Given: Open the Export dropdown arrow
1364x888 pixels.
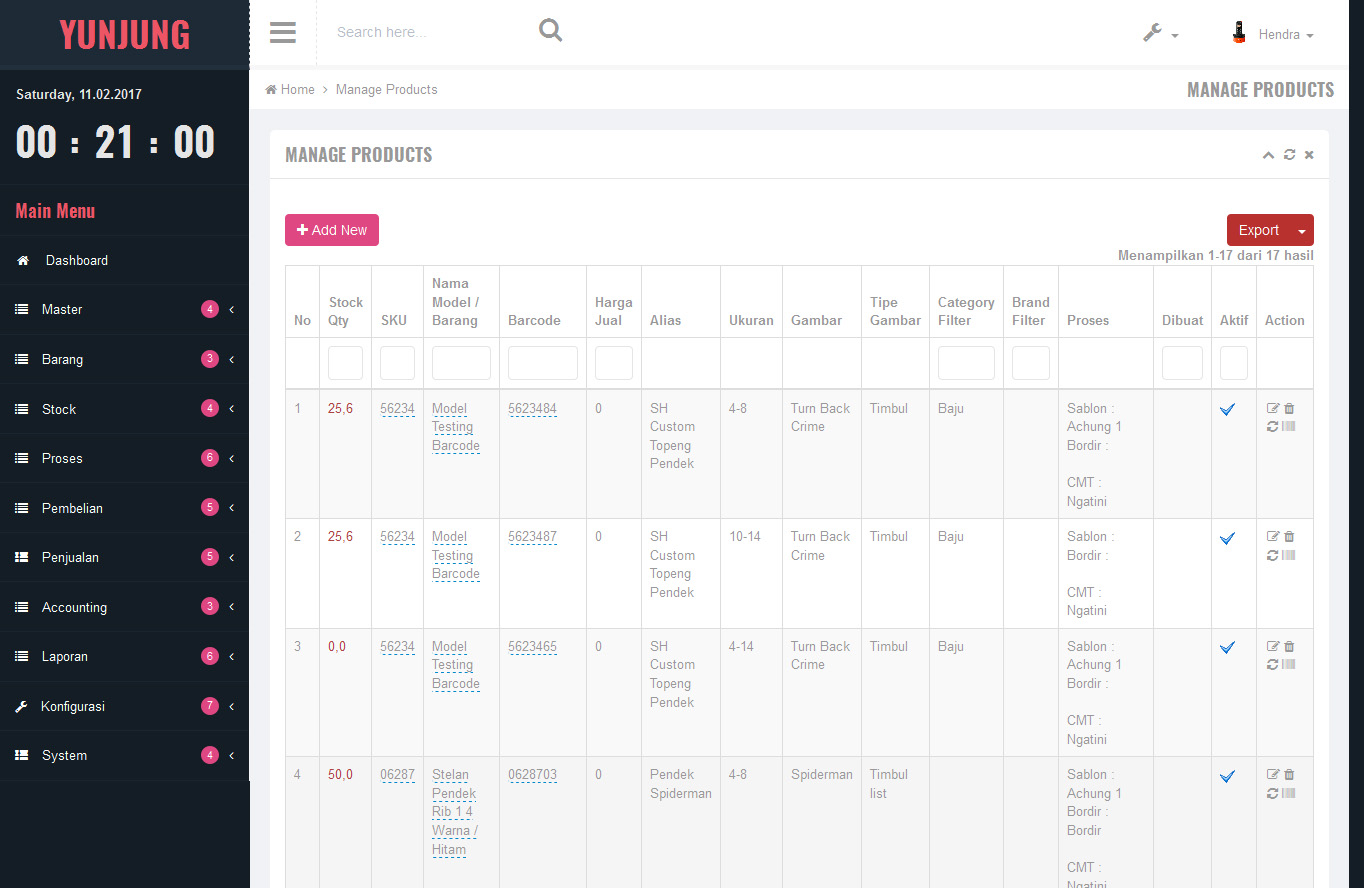Looking at the screenshot, I should pos(1301,231).
